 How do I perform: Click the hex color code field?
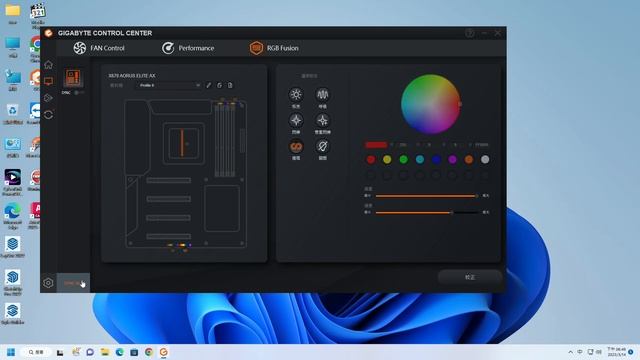[481, 144]
